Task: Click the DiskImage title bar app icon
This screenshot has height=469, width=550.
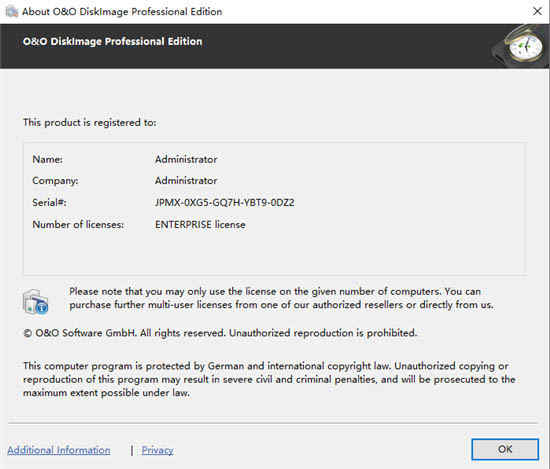Action: pyautogui.click(x=12, y=12)
